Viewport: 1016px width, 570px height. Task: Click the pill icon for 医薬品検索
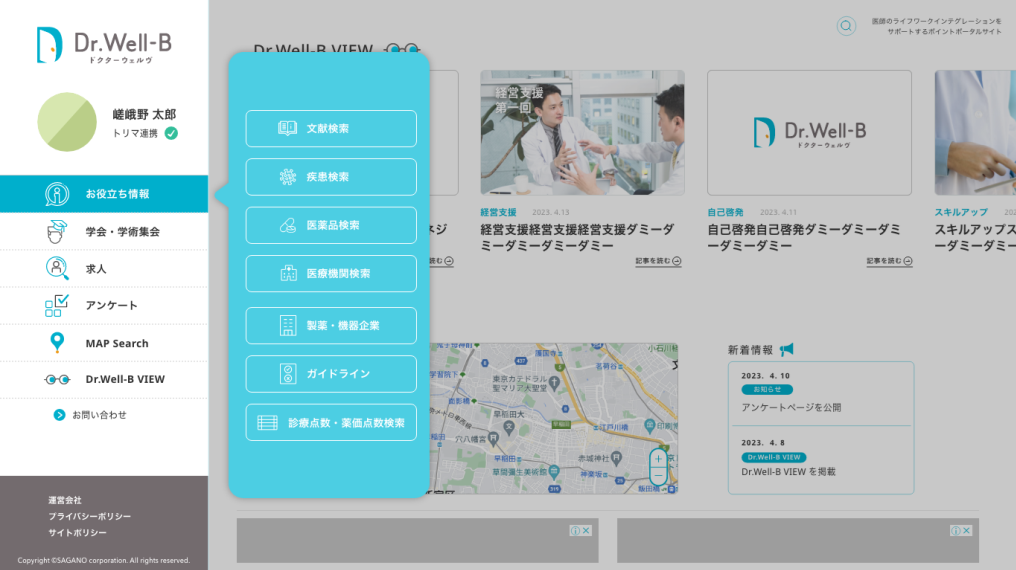(x=288, y=225)
